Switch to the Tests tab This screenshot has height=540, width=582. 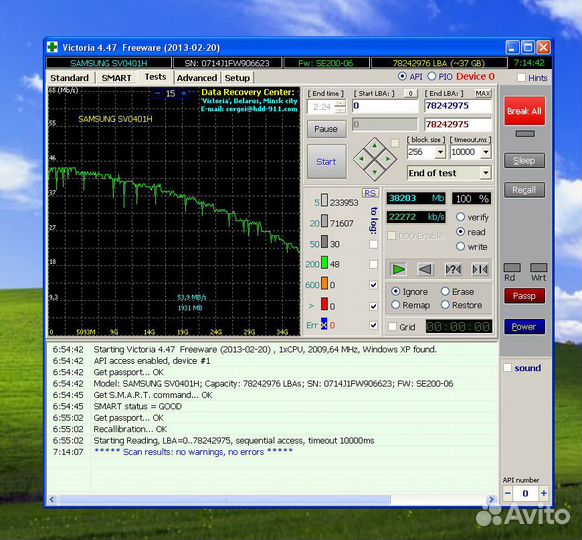click(x=155, y=77)
